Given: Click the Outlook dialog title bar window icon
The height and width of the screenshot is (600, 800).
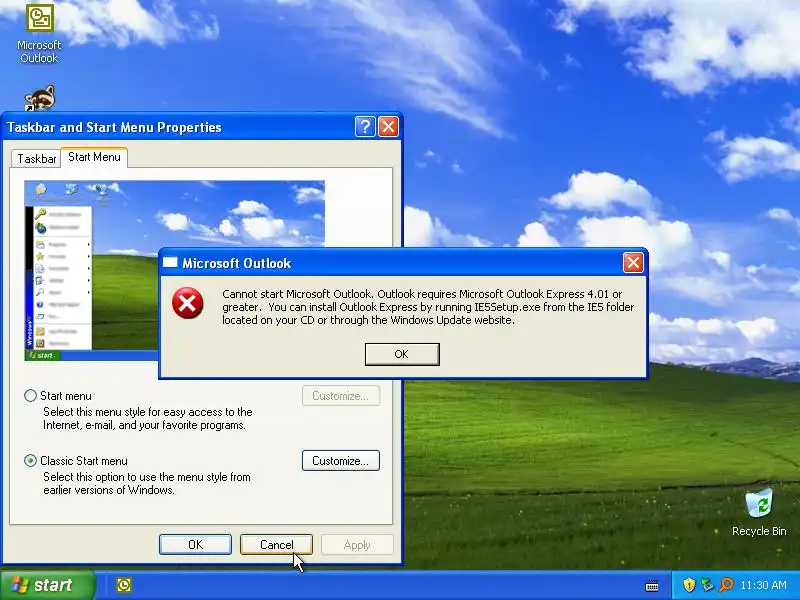Looking at the screenshot, I should tap(170, 263).
